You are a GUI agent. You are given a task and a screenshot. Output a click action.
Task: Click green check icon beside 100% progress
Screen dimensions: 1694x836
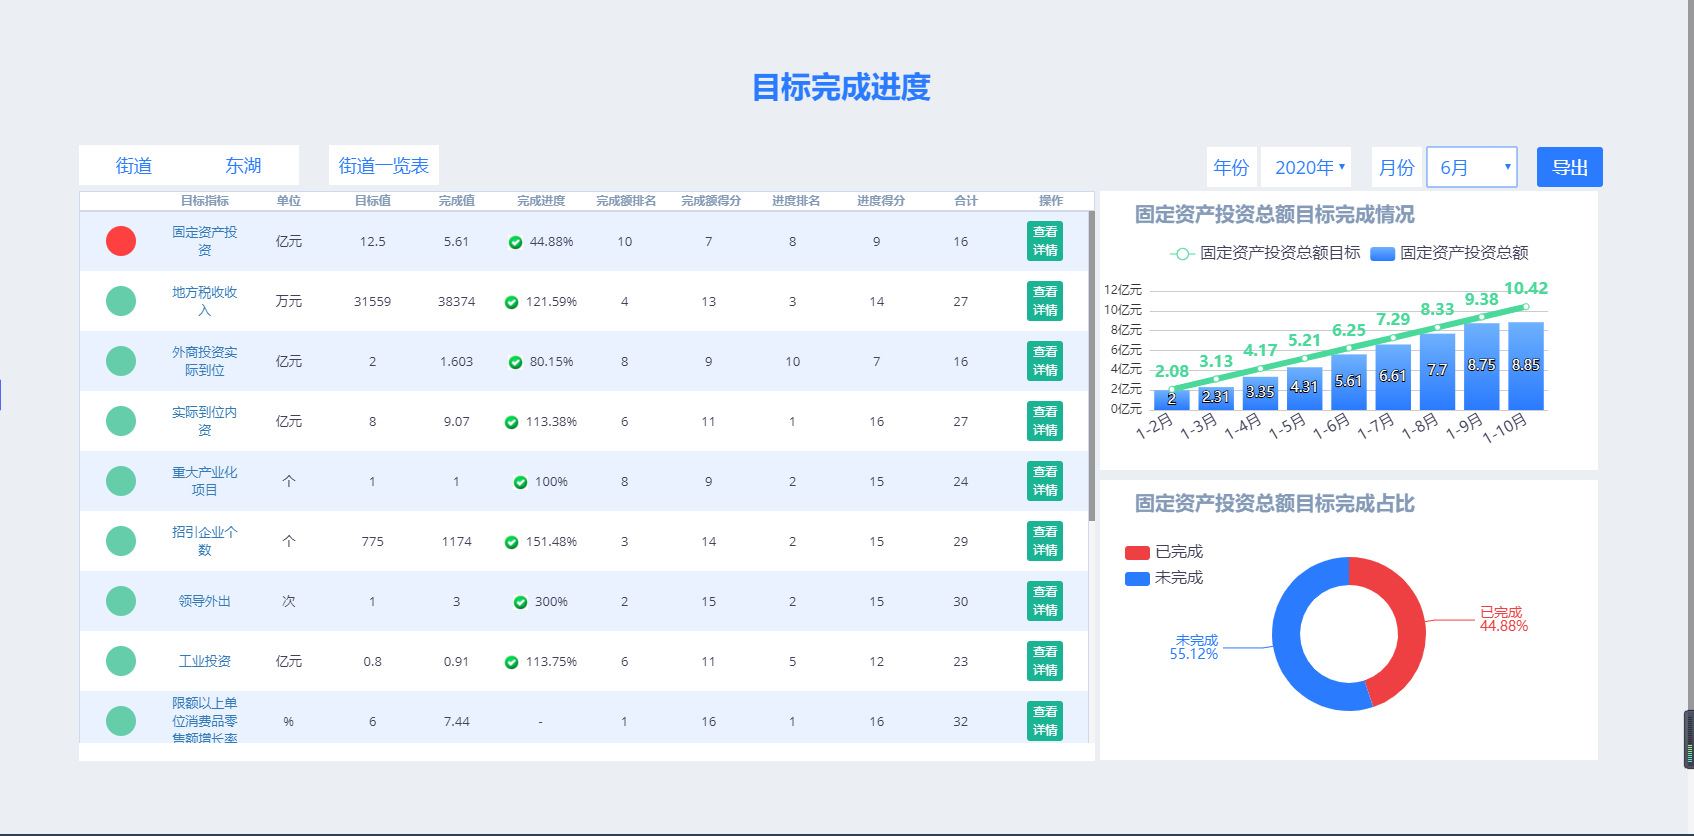pos(520,482)
